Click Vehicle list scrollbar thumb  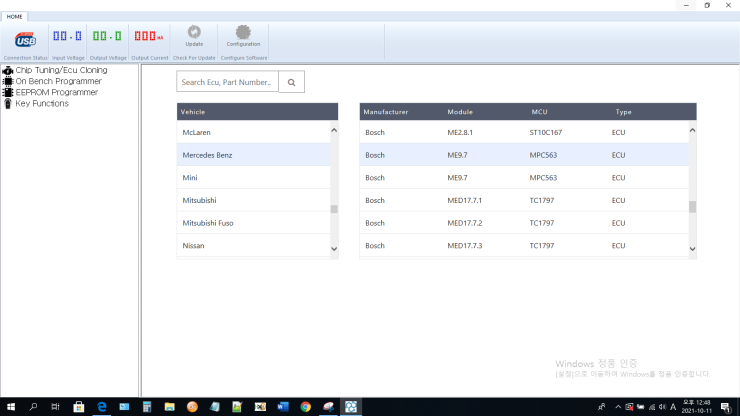(x=334, y=209)
